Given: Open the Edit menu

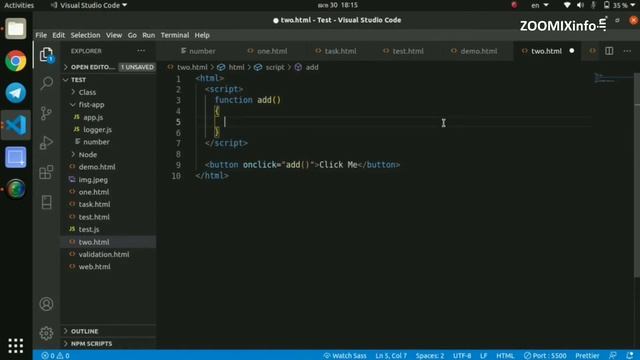Looking at the screenshot, I should (x=58, y=35).
